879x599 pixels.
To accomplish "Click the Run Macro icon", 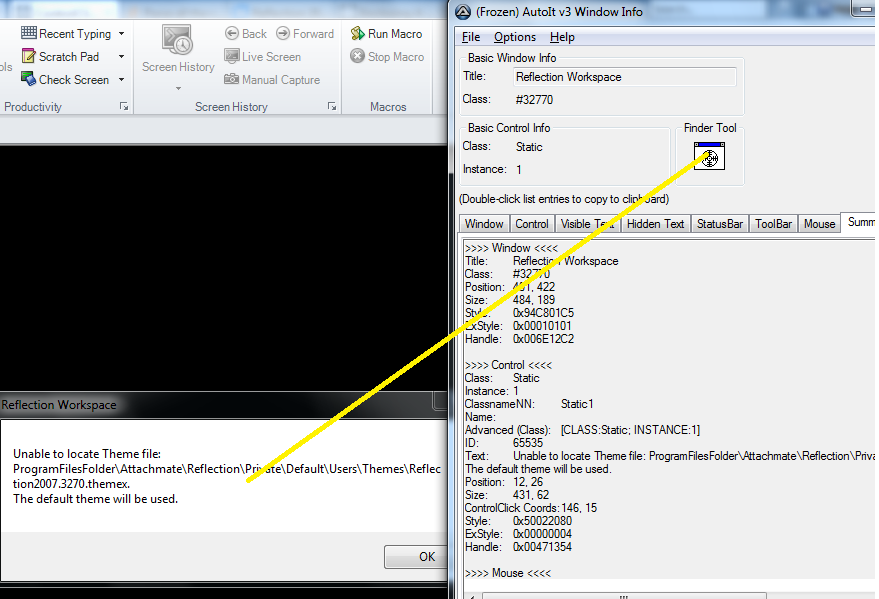I will click(x=357, y=34).
